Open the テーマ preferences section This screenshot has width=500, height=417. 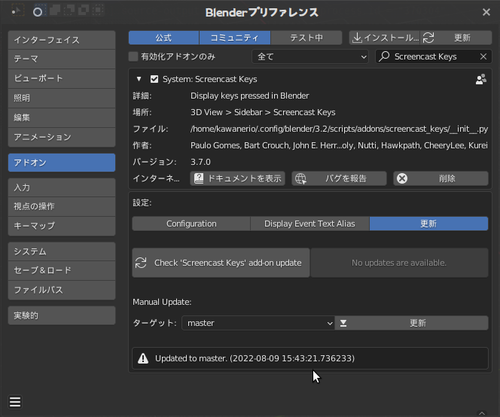tap(62, 59)
